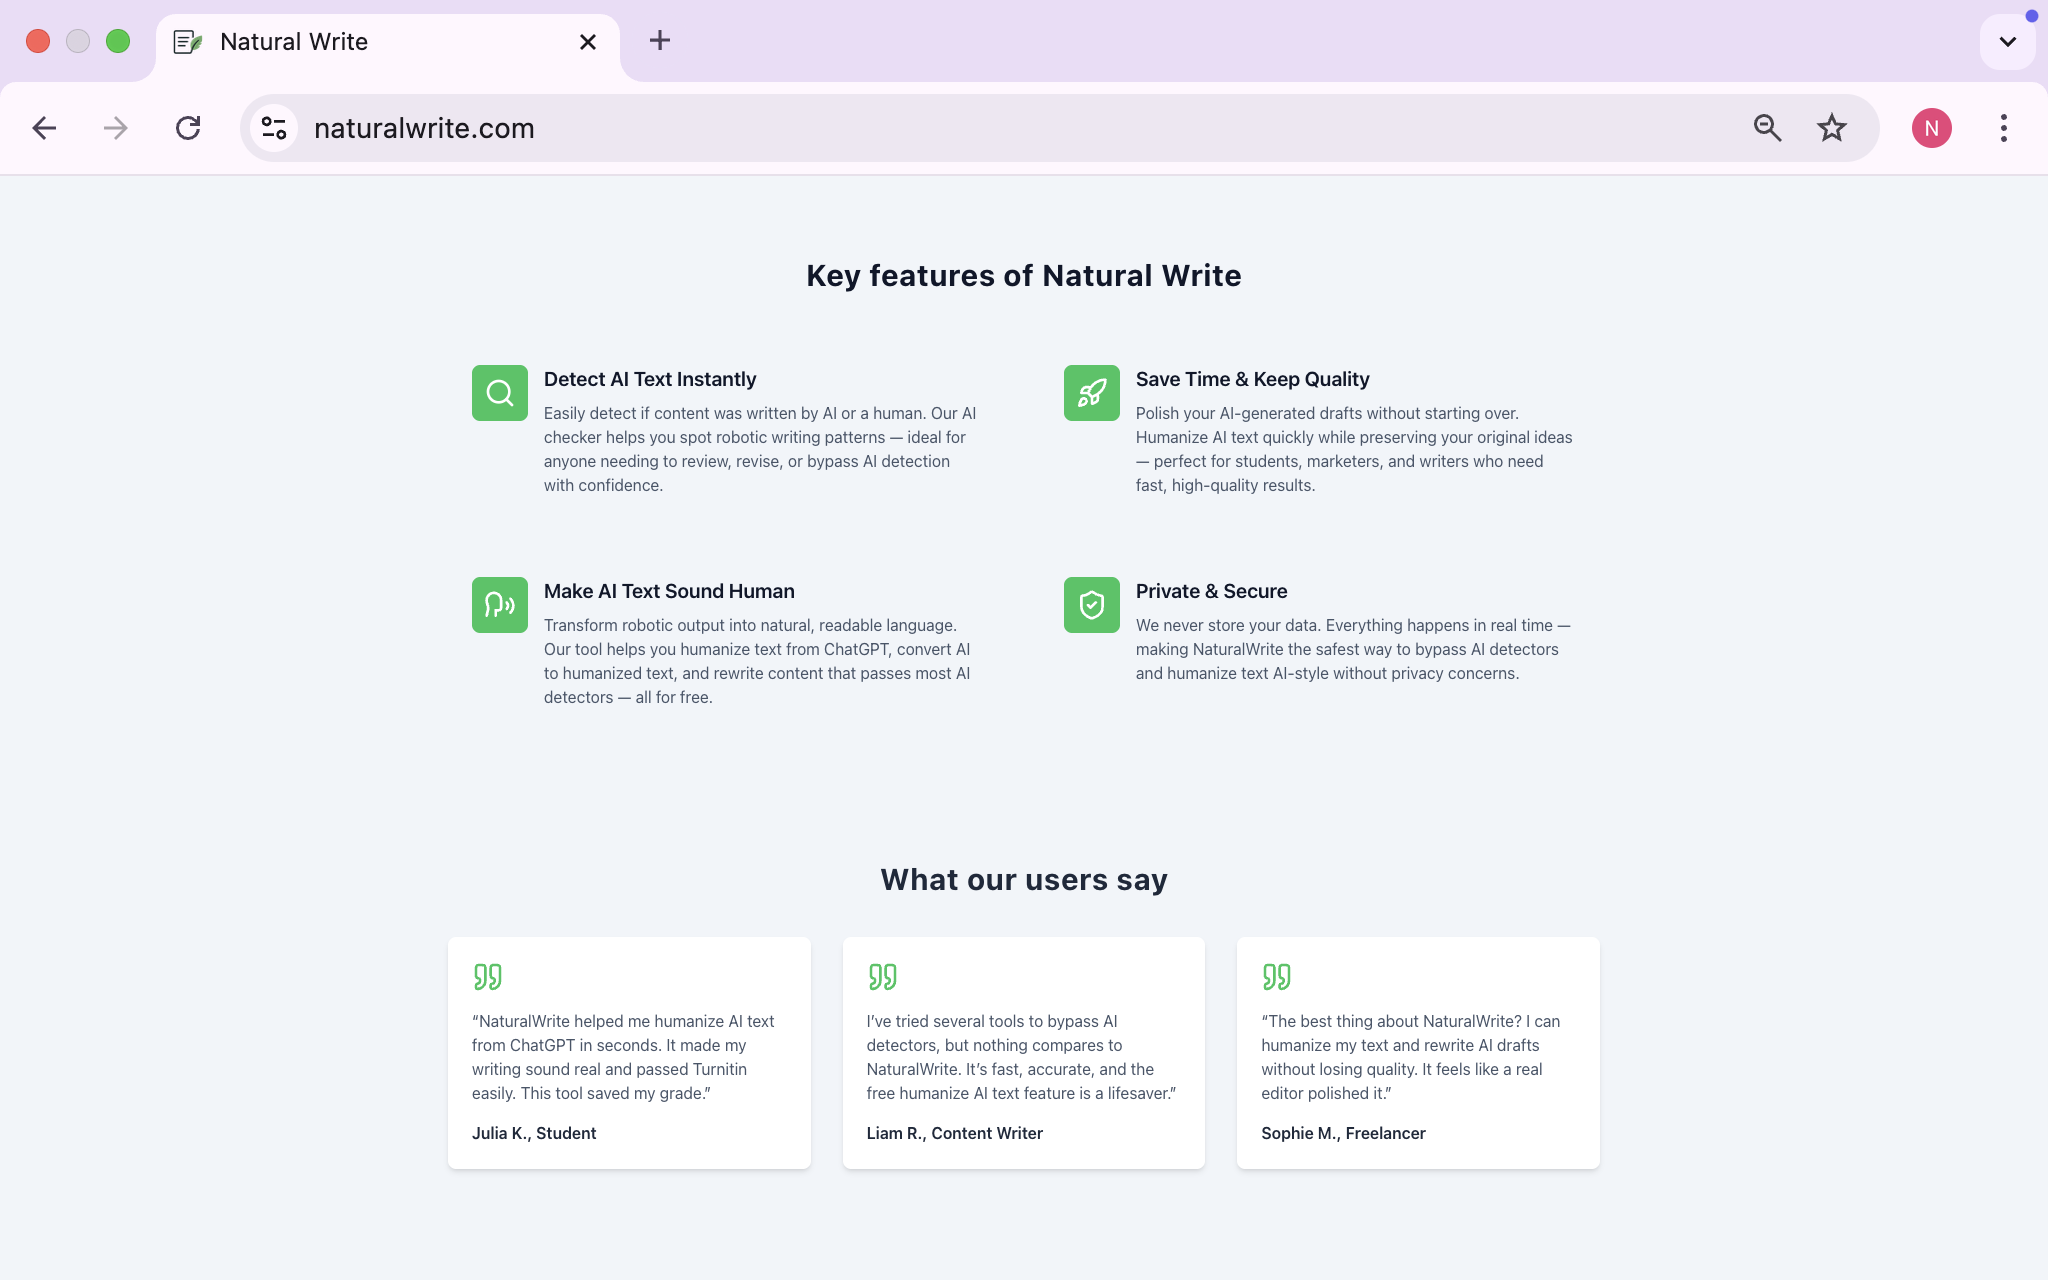
Task: Click the speaking head icon for Make AI Text Sound Human
Action: point(500,605)
